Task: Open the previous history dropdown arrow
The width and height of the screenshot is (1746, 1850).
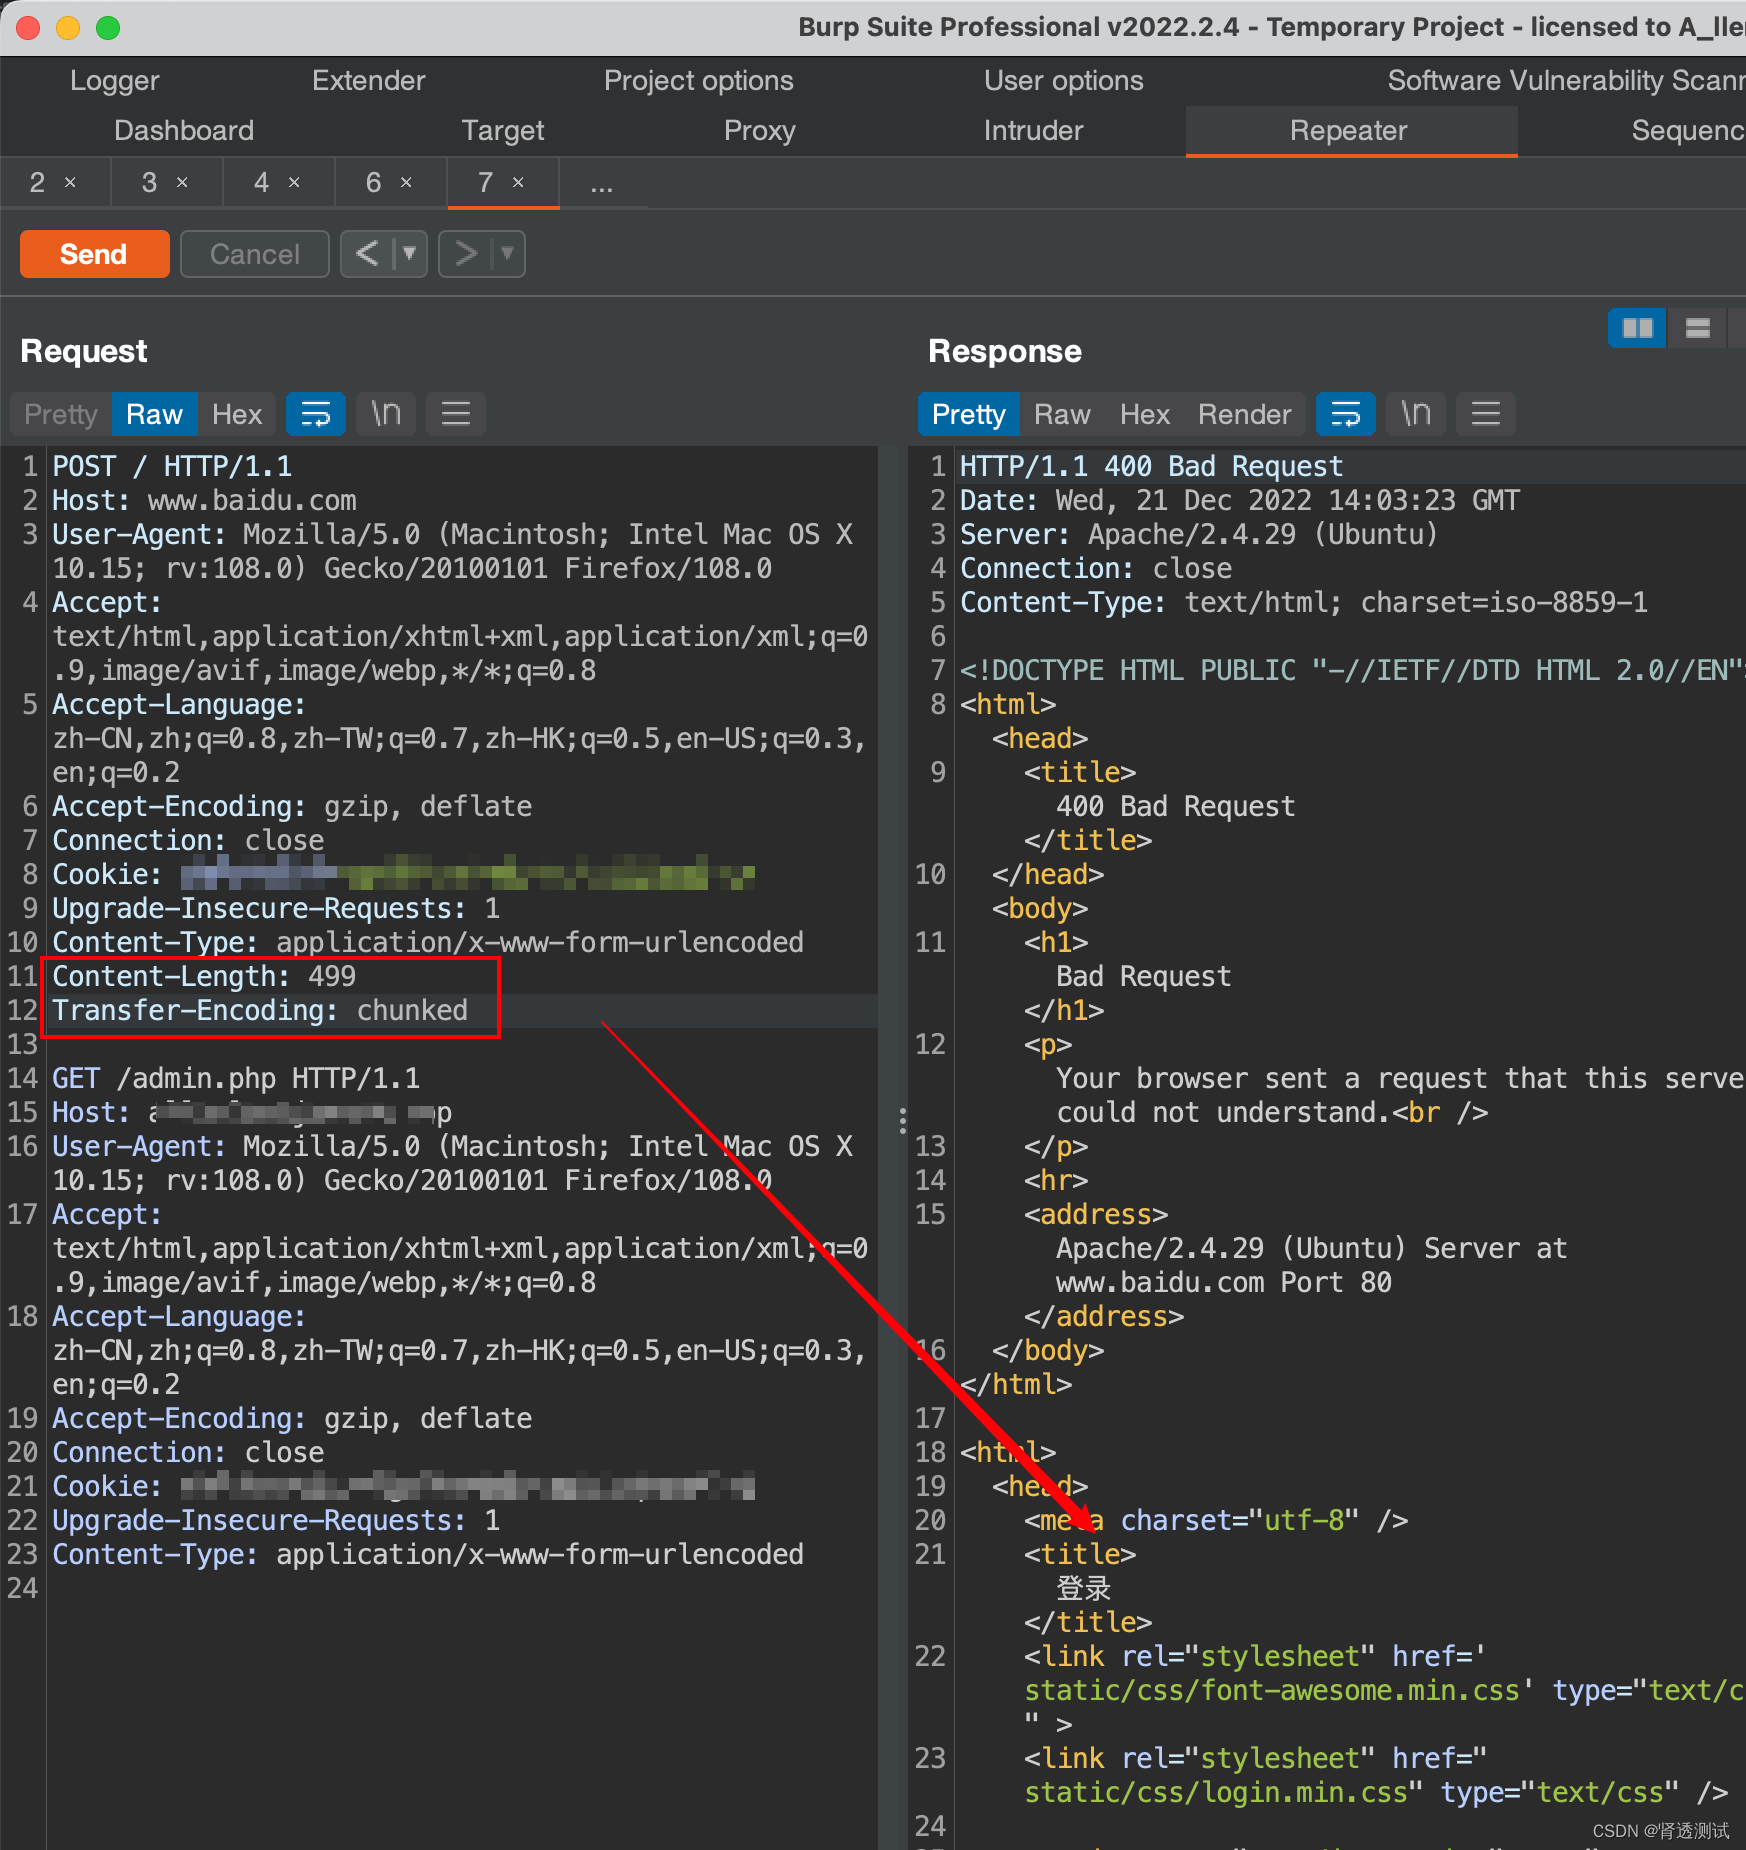Action: coord(409,254)
